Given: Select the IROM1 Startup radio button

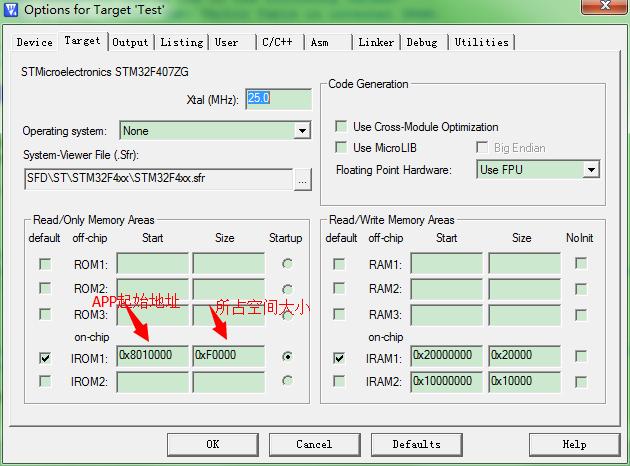Looking at the screenshot, I should [287, 356].
